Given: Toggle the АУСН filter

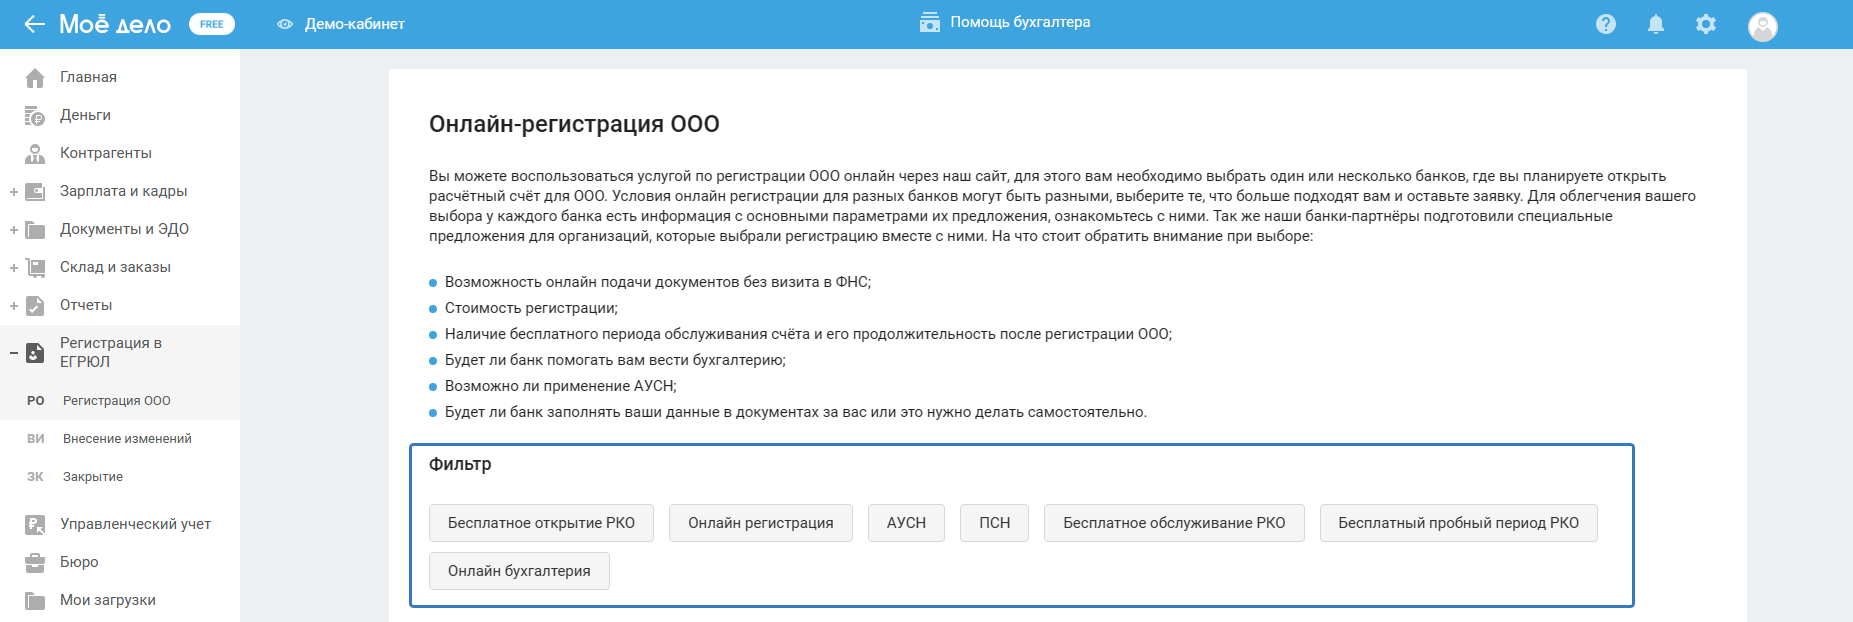Looking at the screenshot, I should point(906,523).
